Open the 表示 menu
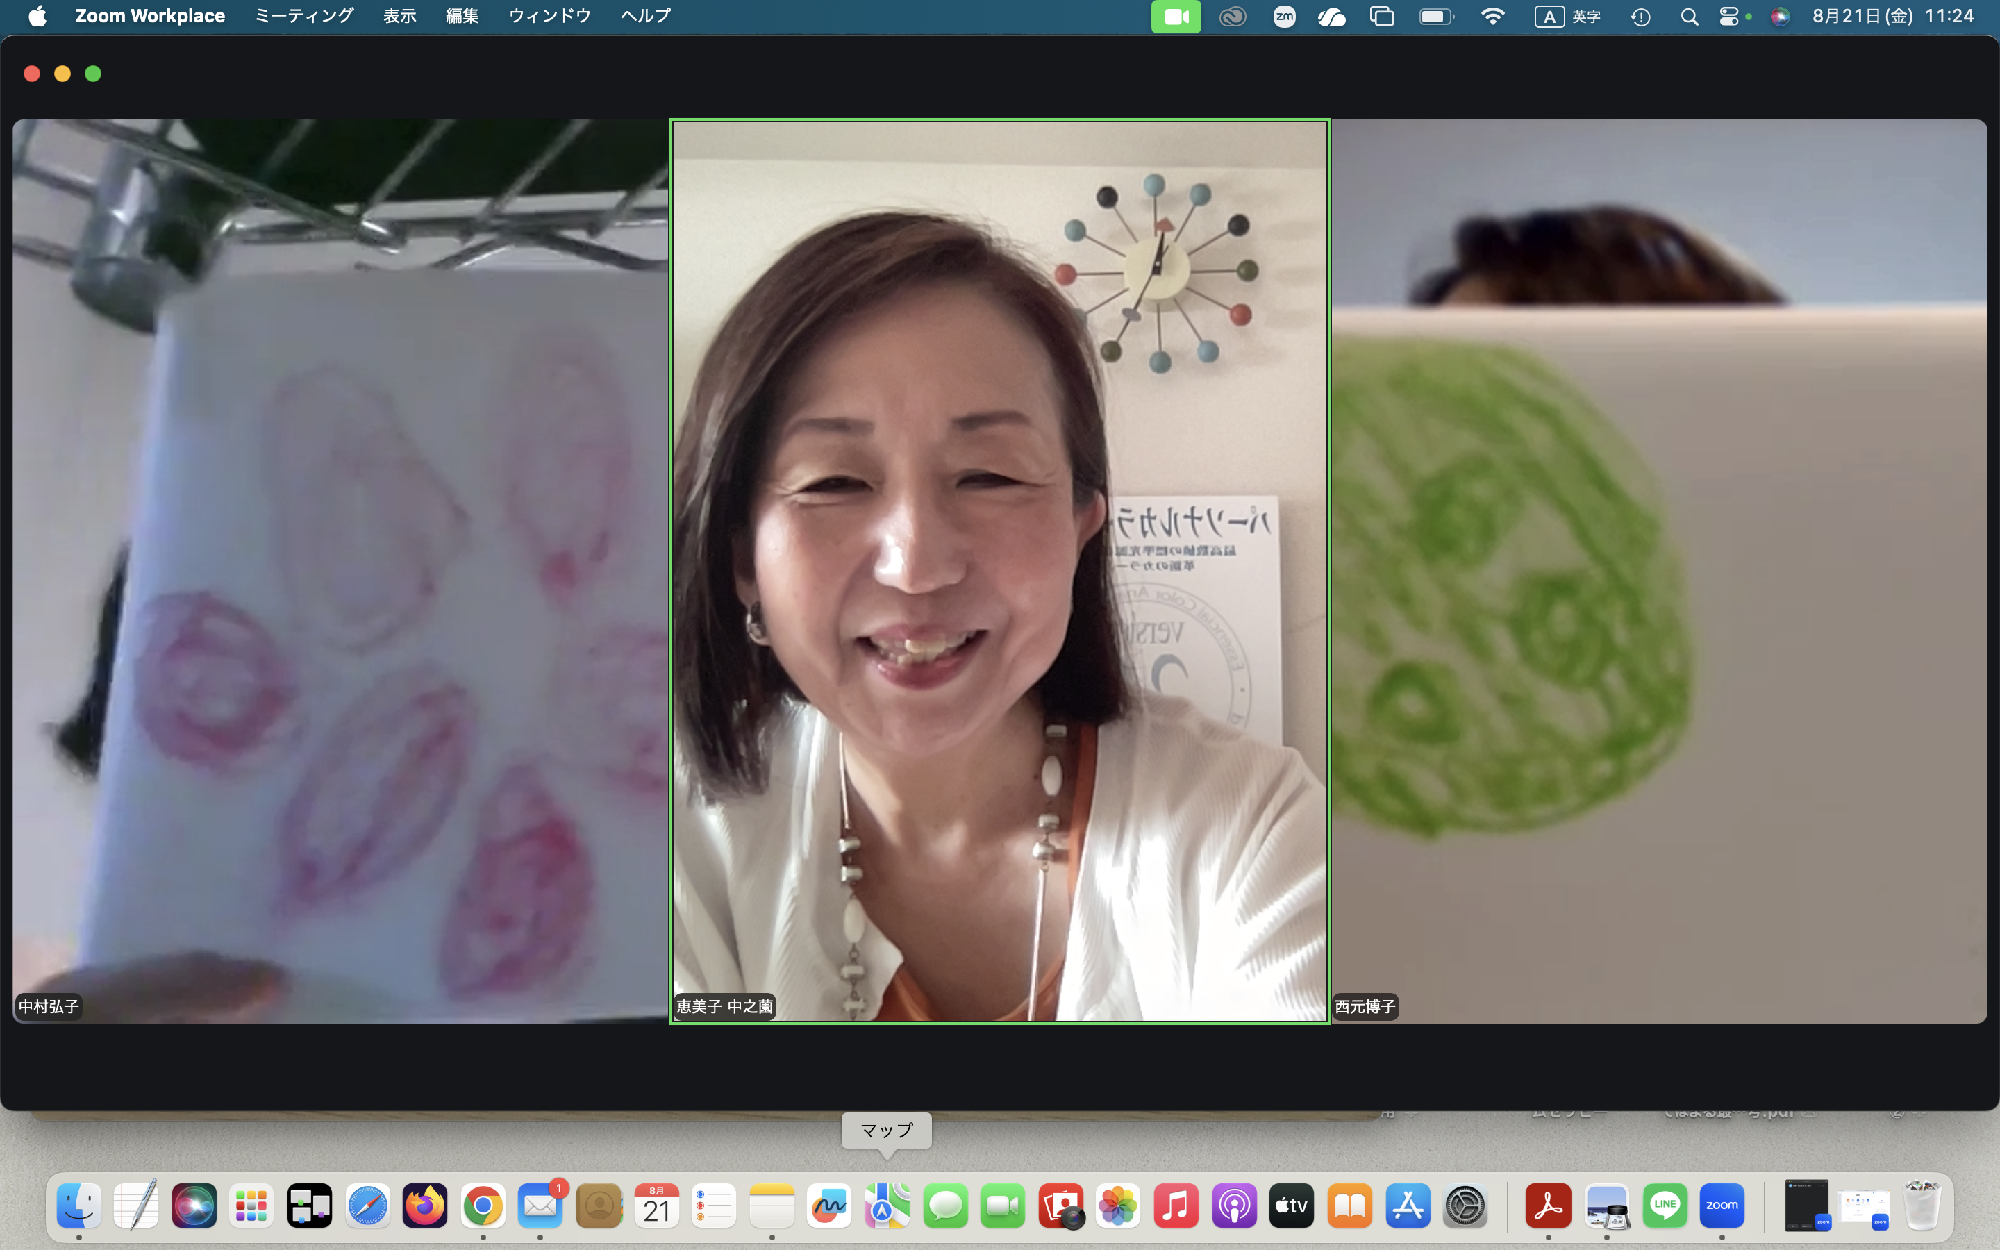Screen dimensions: 2000x1250 coord(400,16)
